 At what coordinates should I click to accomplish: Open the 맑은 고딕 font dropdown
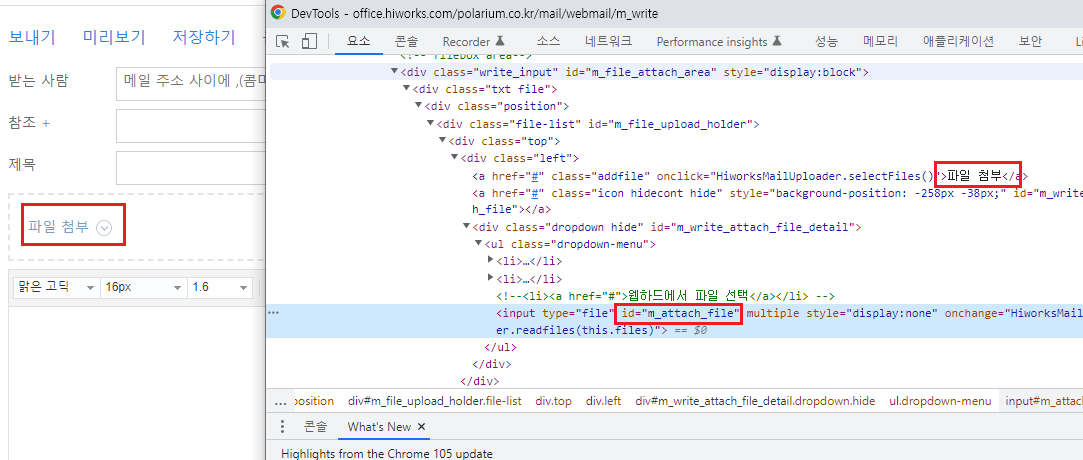(55, 287)
